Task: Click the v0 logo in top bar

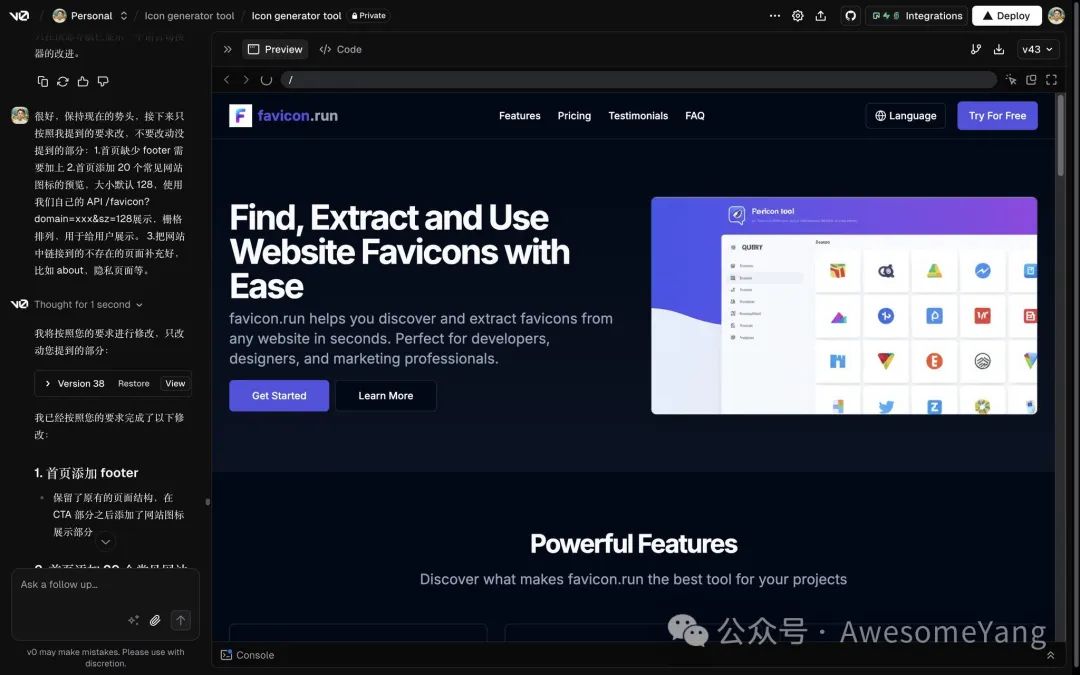Action: pyautogui.click(x=19, y=15)
